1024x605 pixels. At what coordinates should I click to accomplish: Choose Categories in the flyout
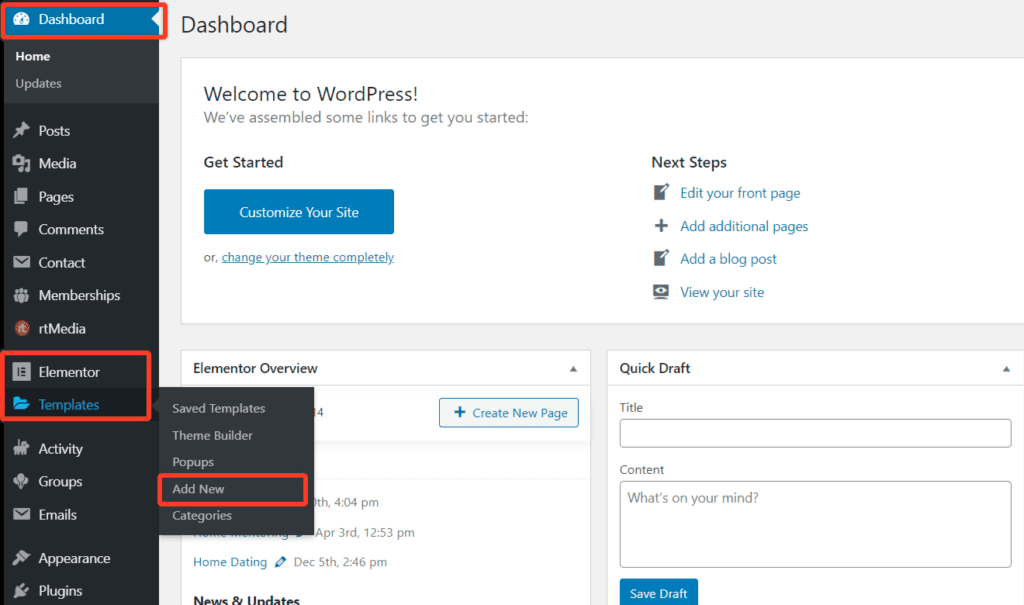tap(202, 515)
